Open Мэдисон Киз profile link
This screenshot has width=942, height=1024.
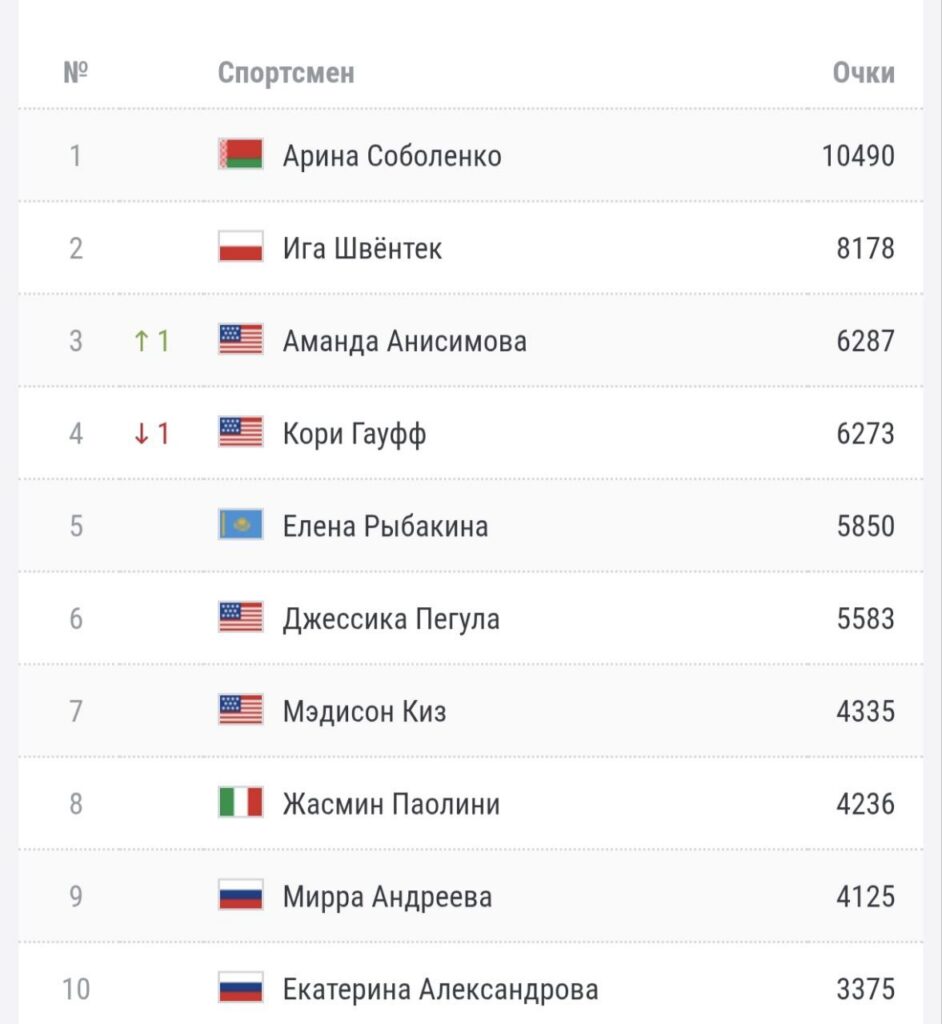click(364, 712)
